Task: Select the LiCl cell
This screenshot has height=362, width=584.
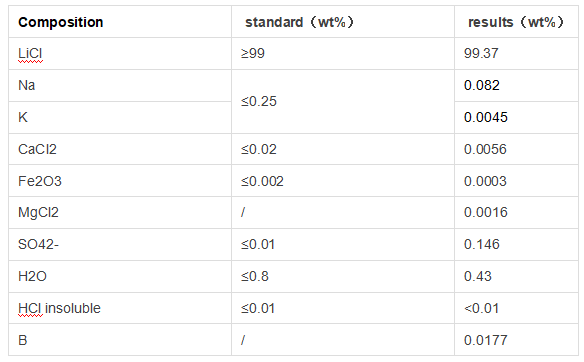Action: pyautogui.click(x=120, y=54)
